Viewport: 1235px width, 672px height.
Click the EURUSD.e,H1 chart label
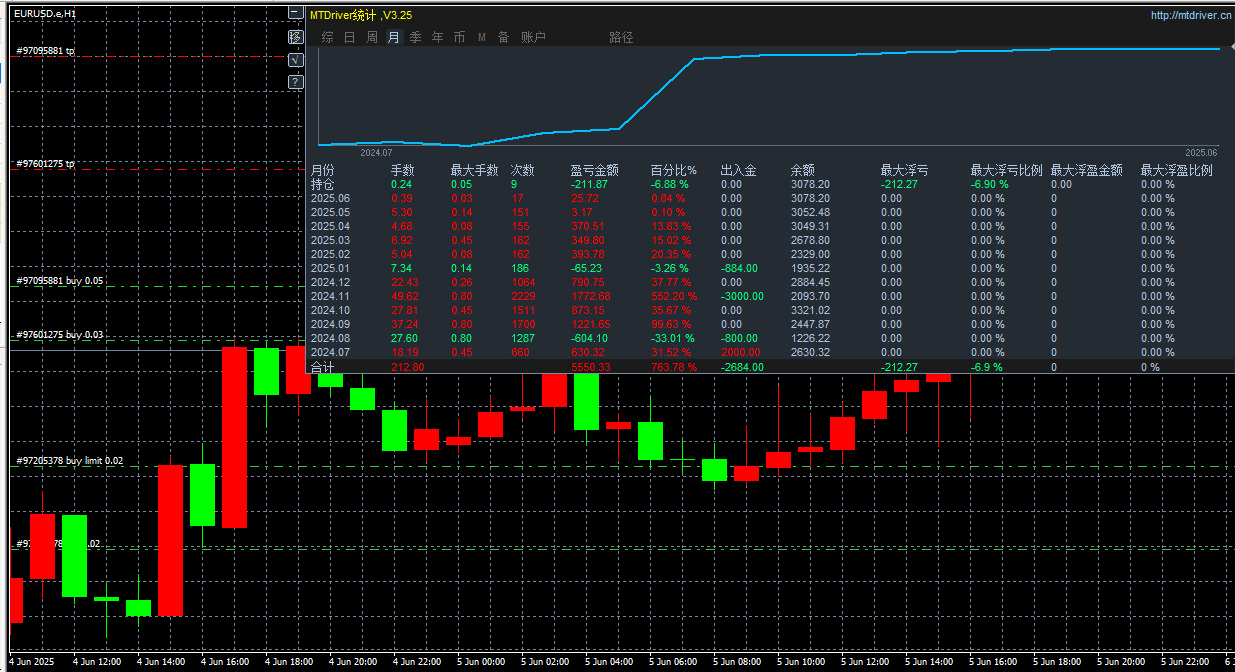(x=43, y=14)
